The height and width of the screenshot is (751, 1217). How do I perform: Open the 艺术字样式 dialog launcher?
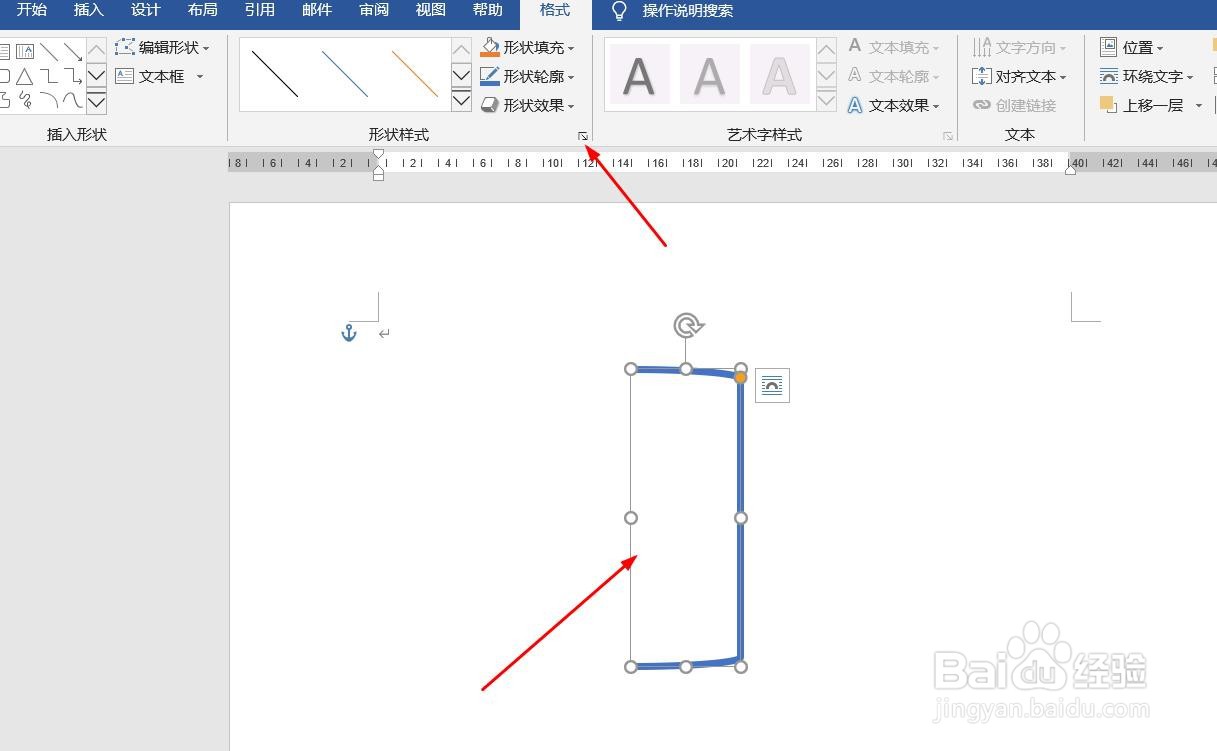click(x=947, y=135)
